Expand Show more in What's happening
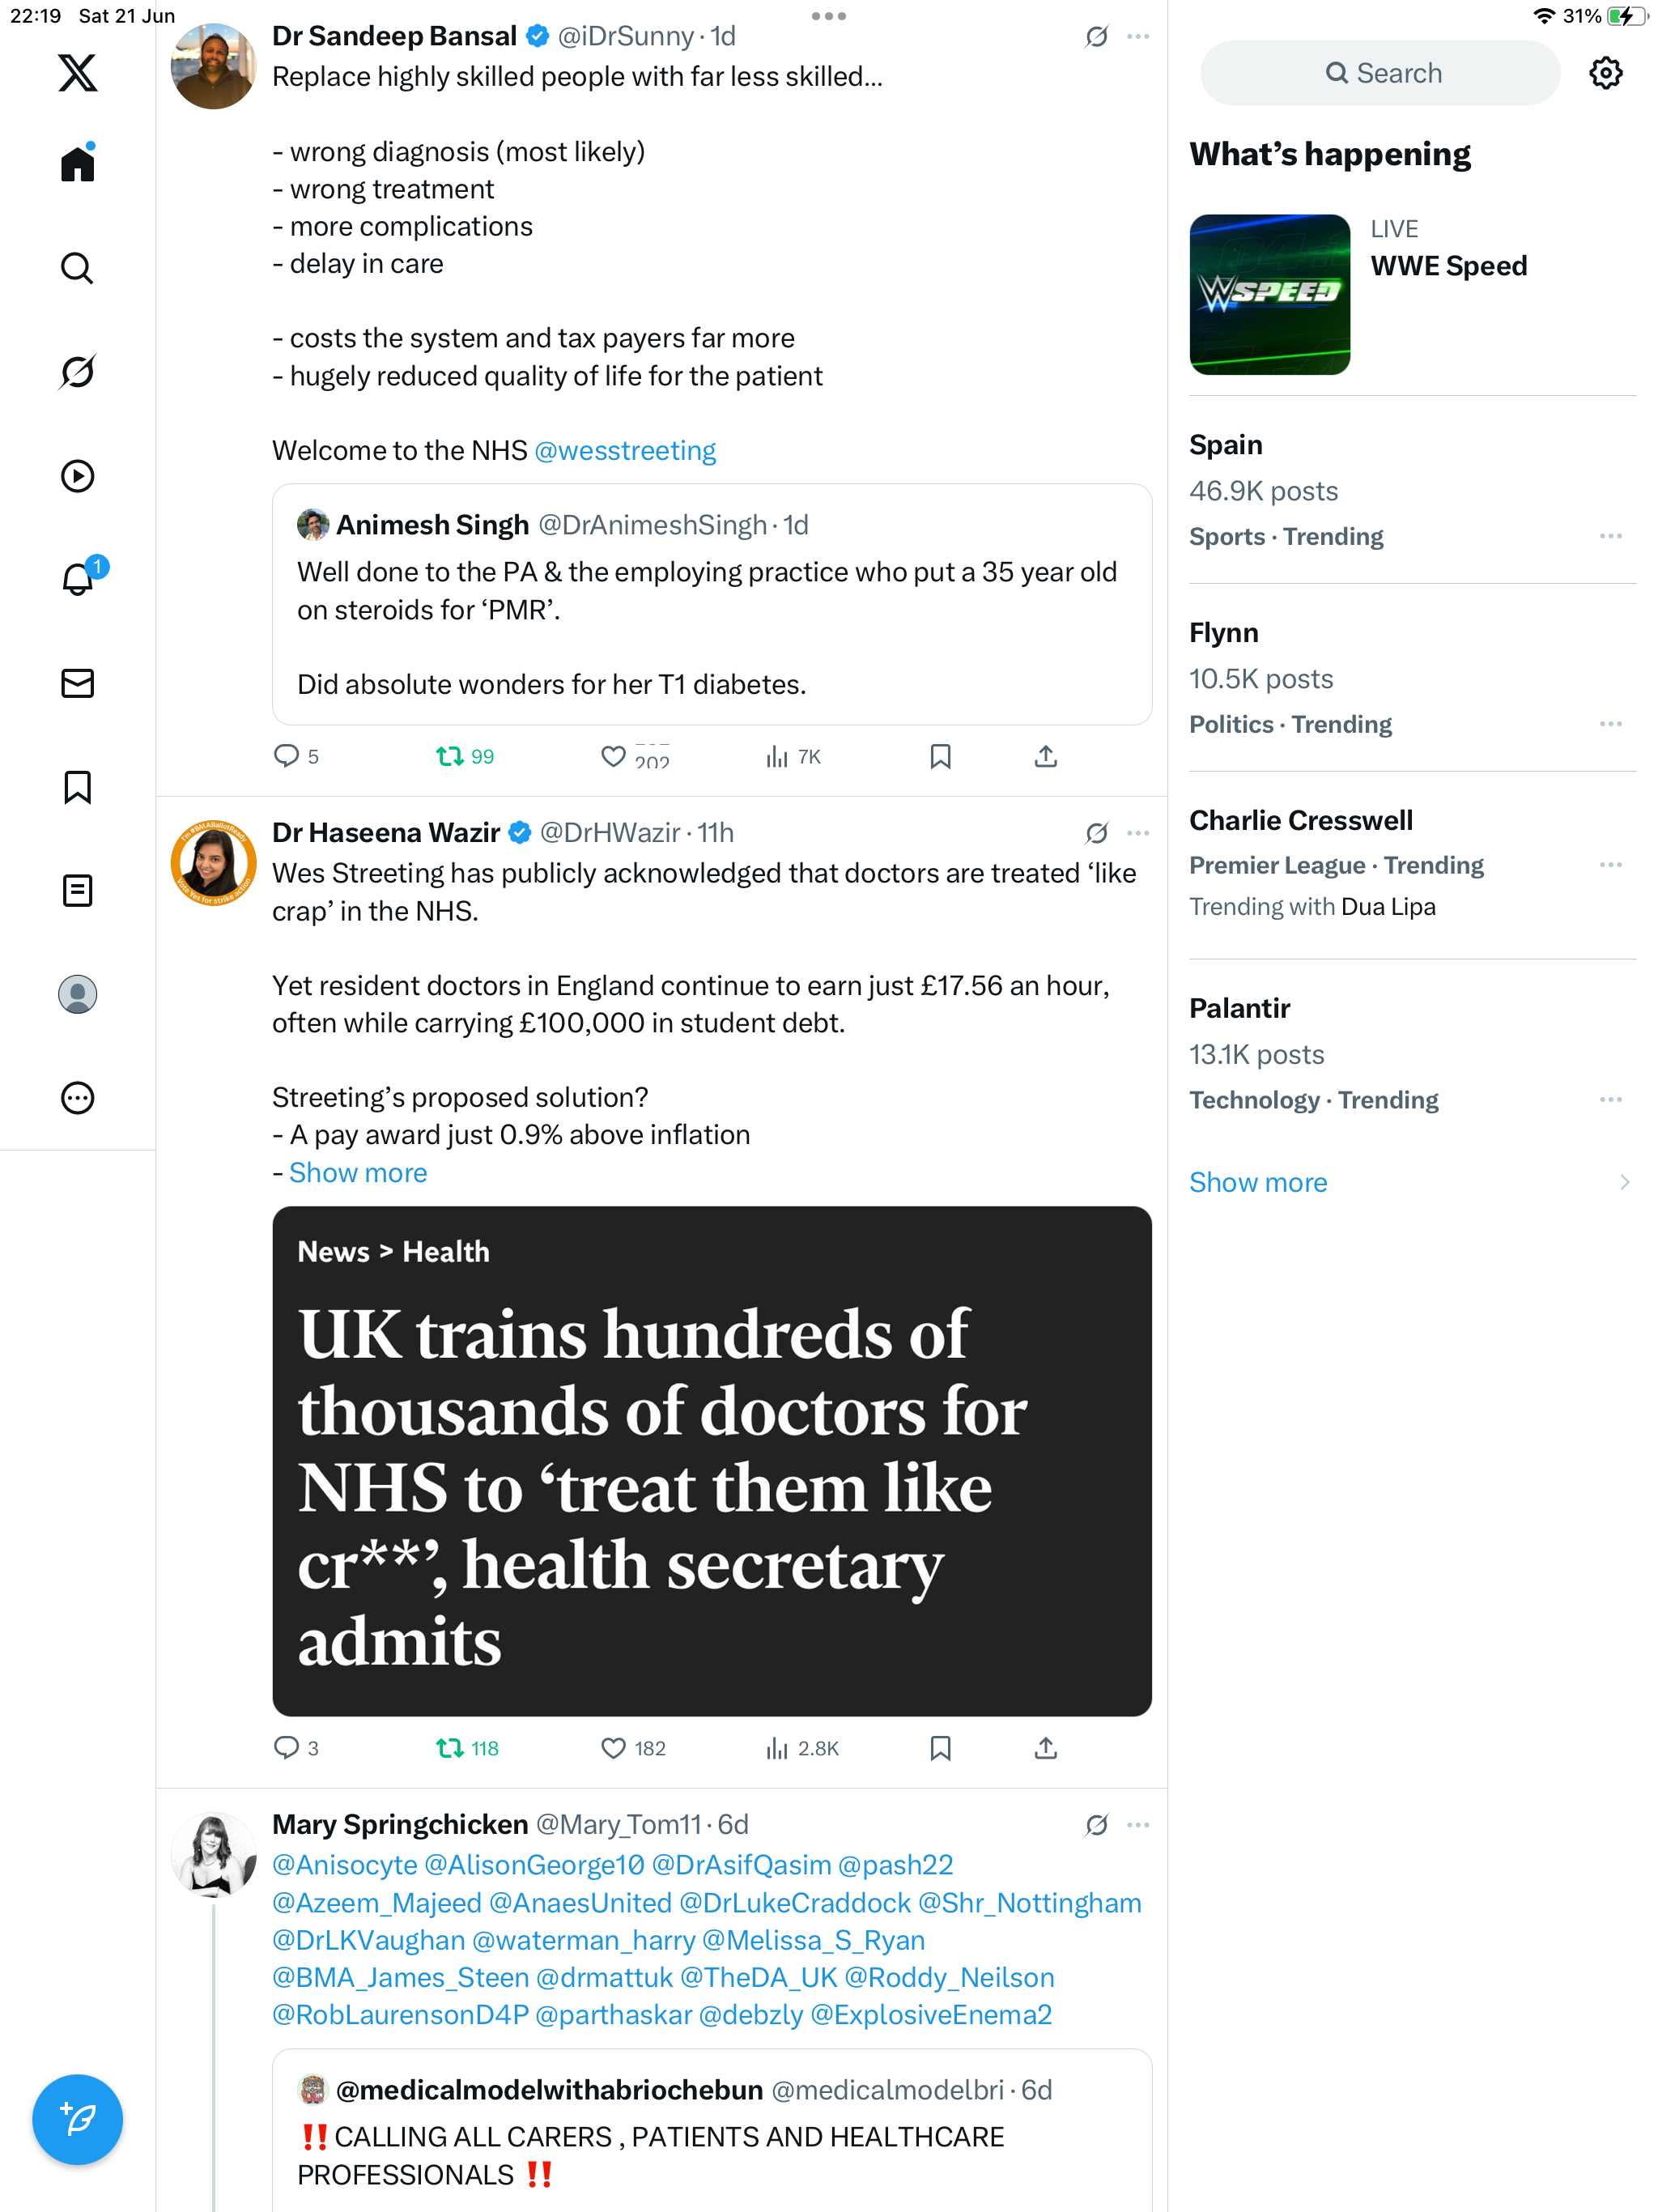This screenshot has height=2212, width=1658. click(1257, 1181)
